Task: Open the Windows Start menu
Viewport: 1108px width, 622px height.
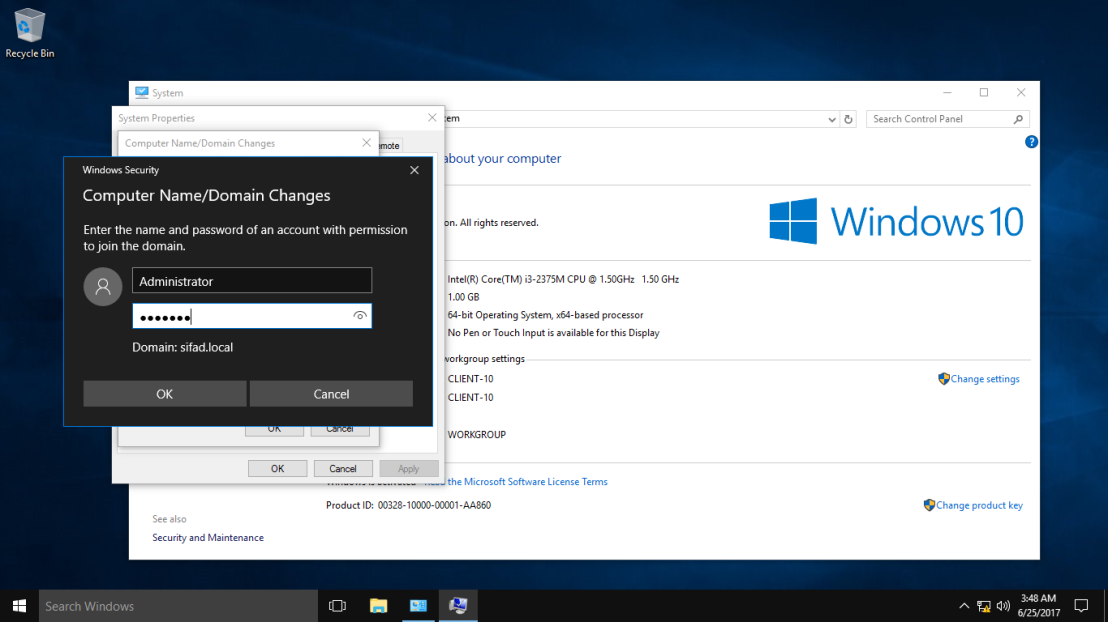Action: coord(19,606)
